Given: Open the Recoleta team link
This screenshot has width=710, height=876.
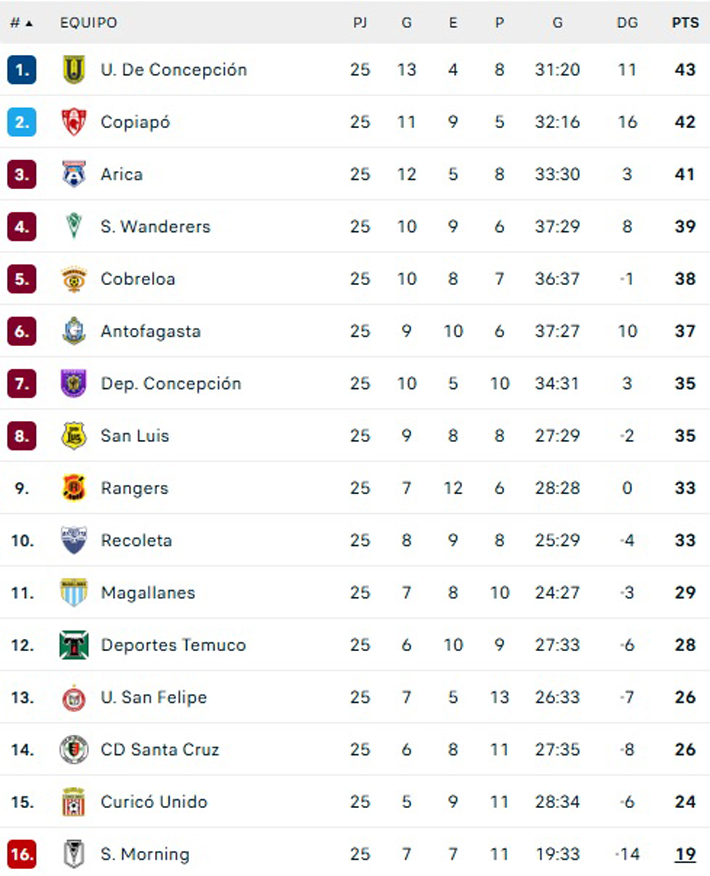Looking at the screenshot, I should 136,541.
